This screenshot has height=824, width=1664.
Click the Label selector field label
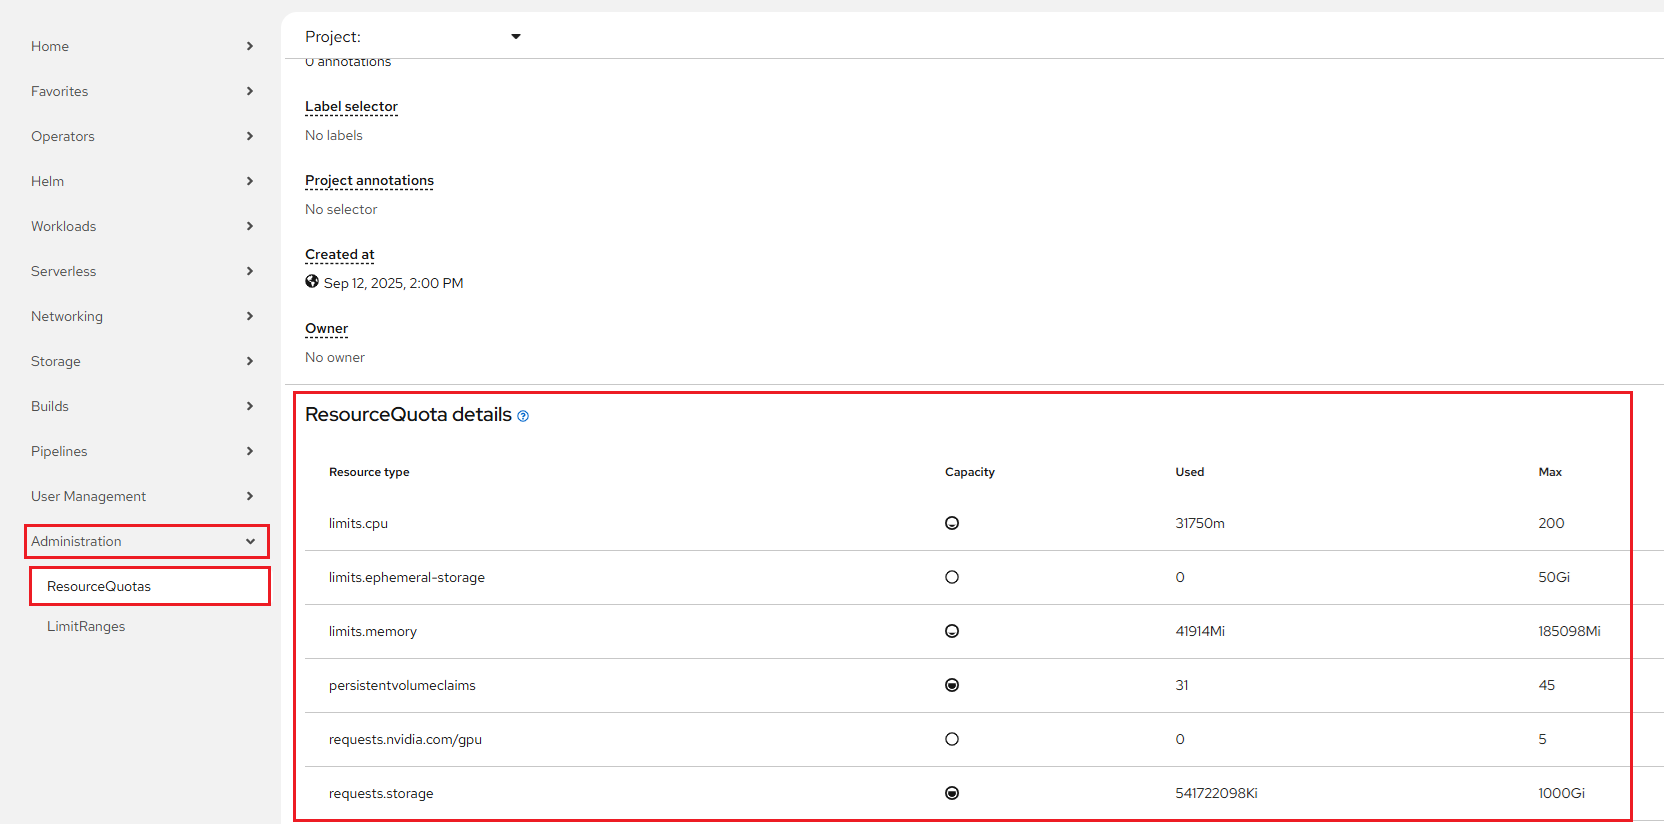click(351, 106)
